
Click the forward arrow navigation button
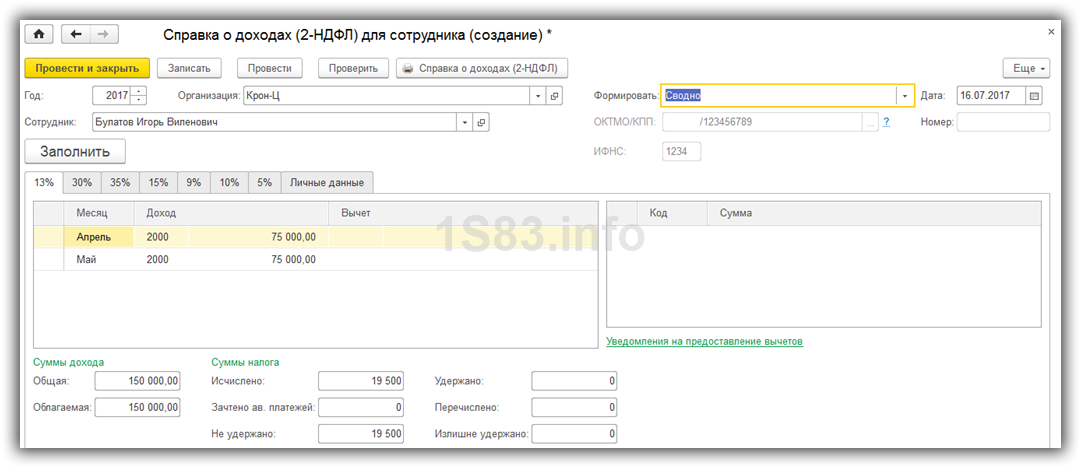coord(102,34)
